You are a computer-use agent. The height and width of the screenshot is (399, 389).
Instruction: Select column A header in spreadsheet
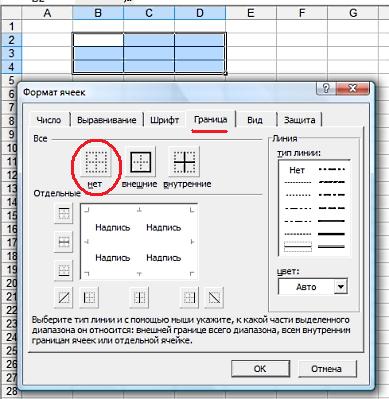tap(47, 13)
